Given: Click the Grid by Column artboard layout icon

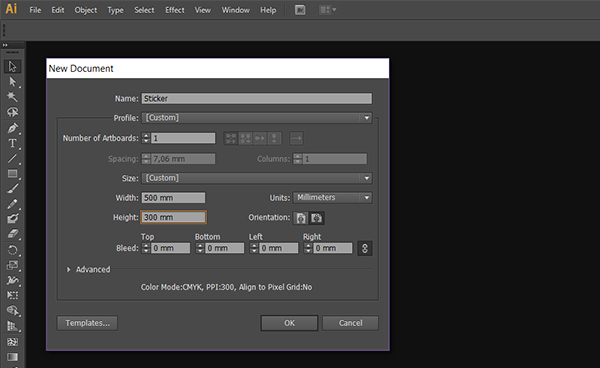Looking at the screenshot, I should click(245, 138).
